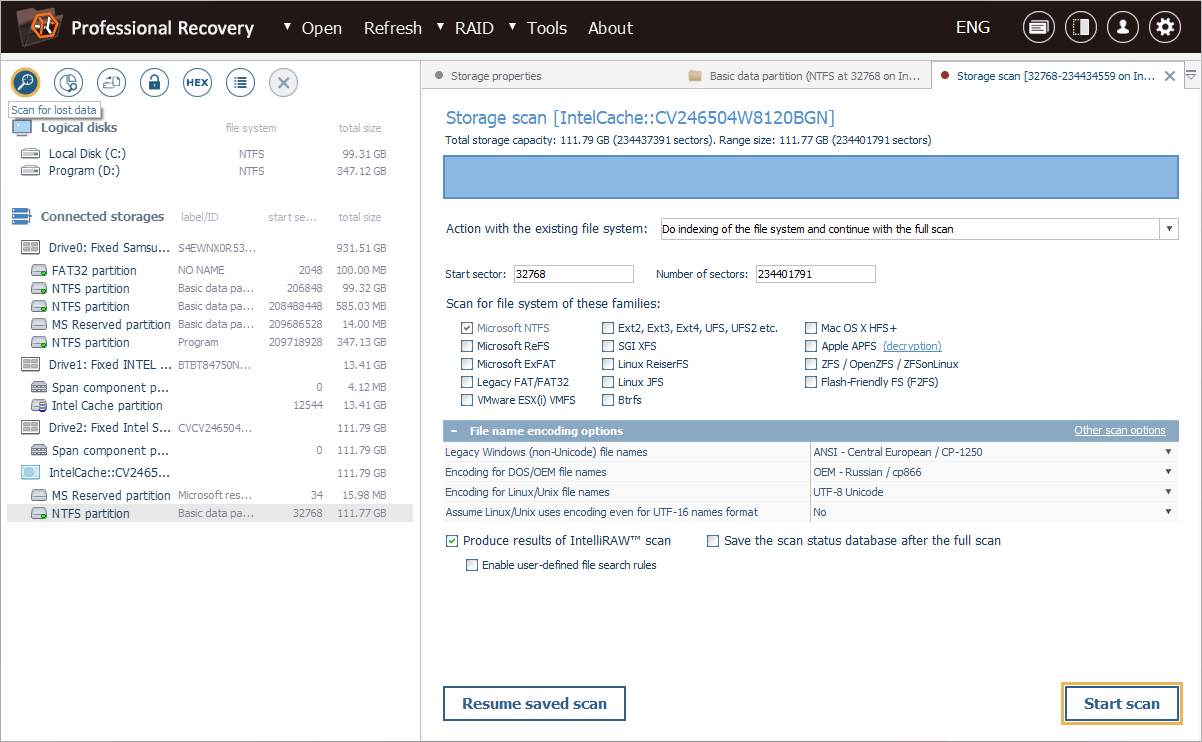This screenshot has height=742, width=1202.
Task: Click the grey X close-storage toolbar icon
Action: point(283,82)
